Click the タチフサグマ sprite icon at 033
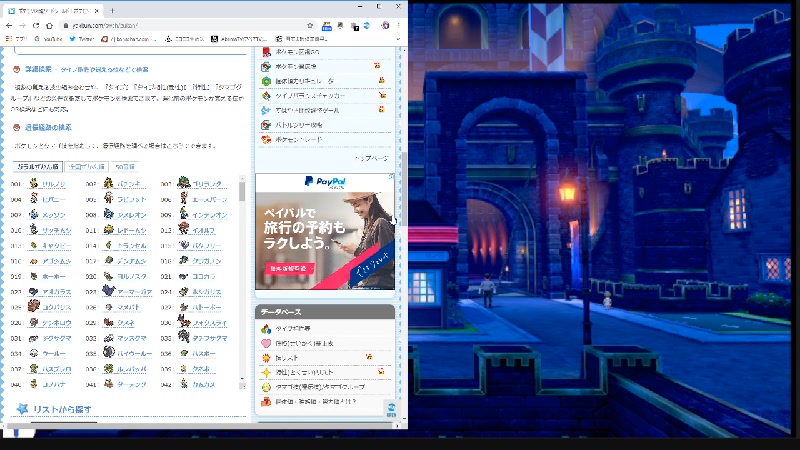 [184, 337]
